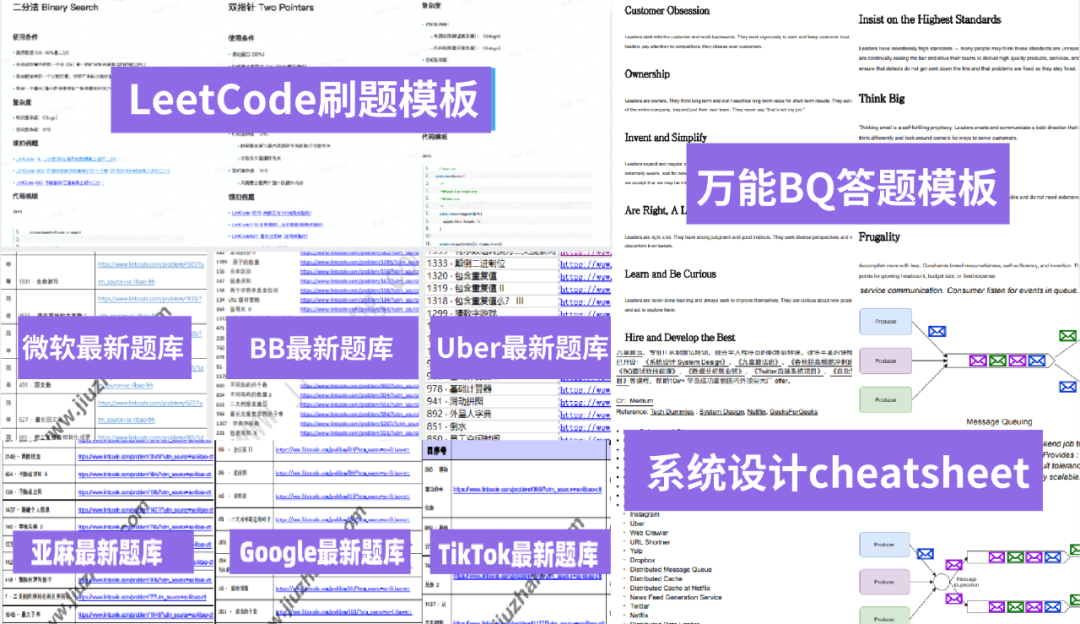Select row 1318 · 包含重复值么? III
1080x624 pixels.
pyautogui.click(x=492, y=301)
